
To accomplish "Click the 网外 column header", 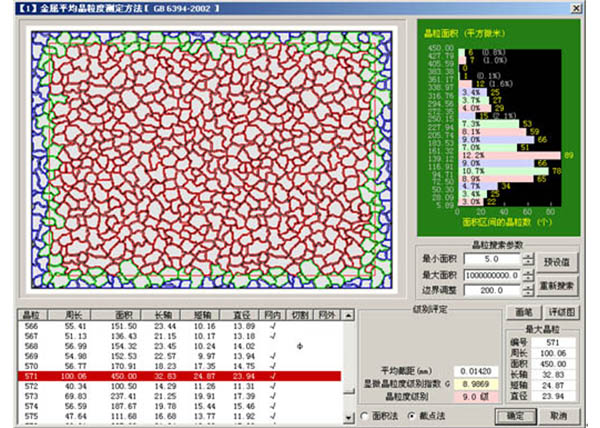I will pos(327,315).
